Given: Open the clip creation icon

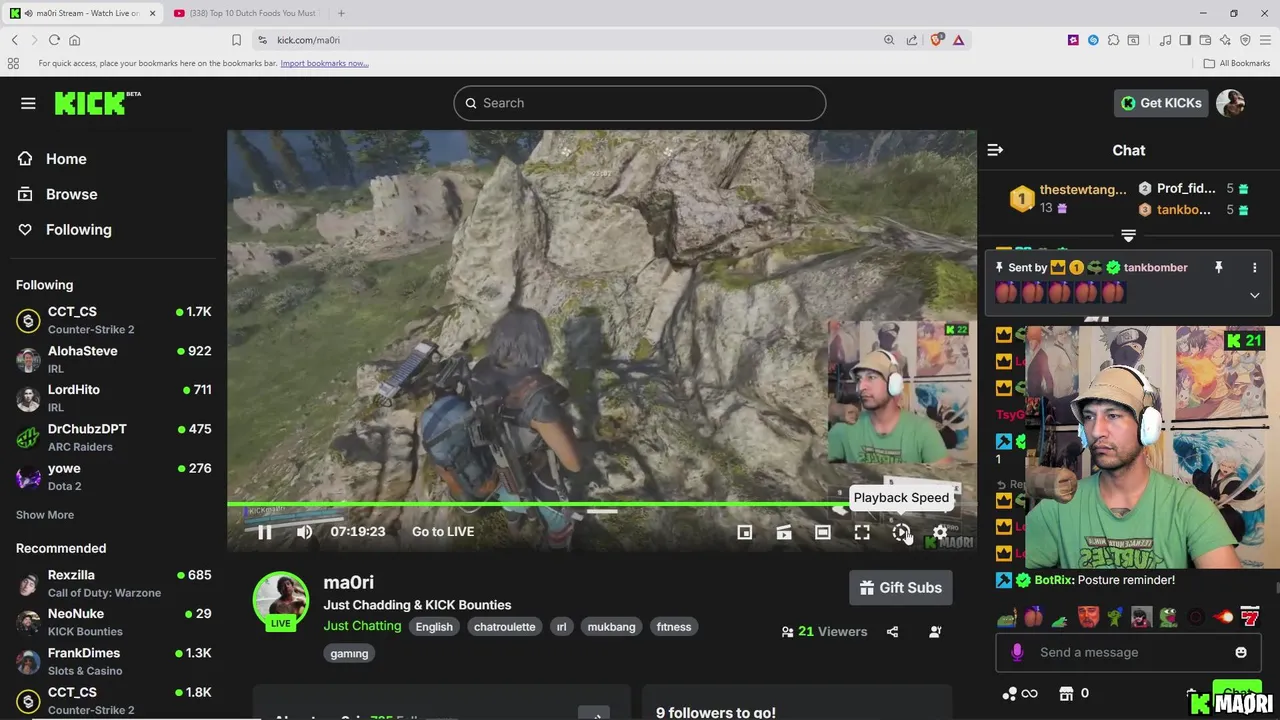Looking at the screenshot, I should [x=784, y=532].
